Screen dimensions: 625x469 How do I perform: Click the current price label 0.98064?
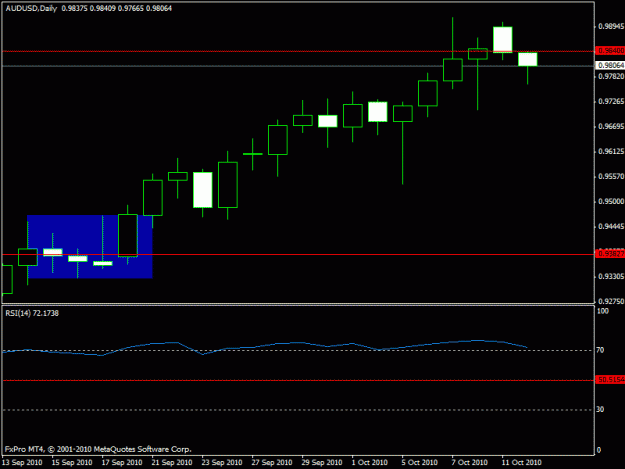point(610,65)
